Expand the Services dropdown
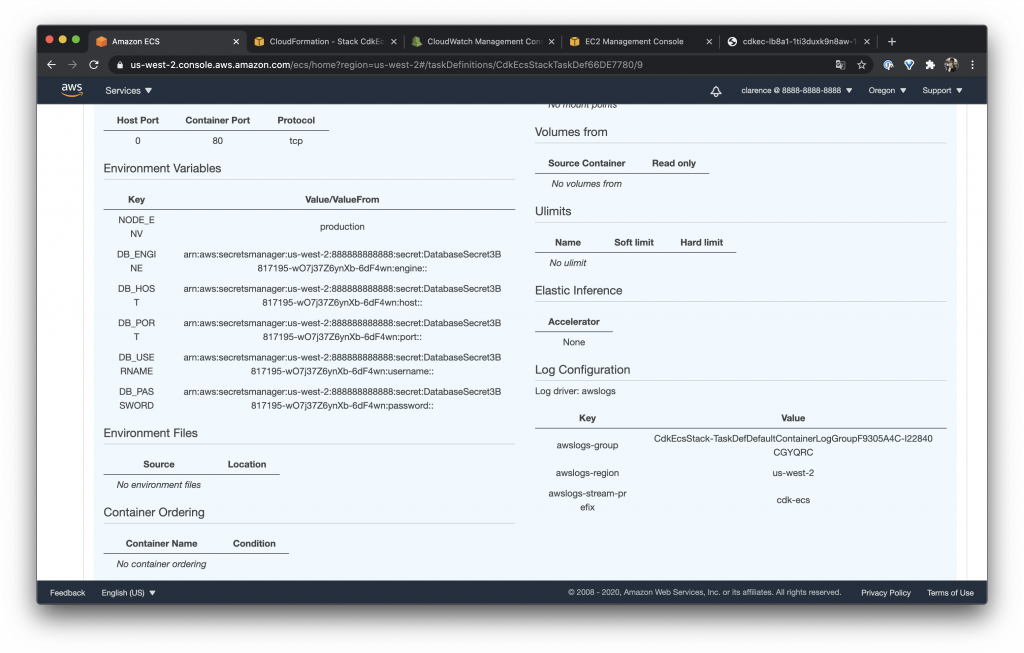The width and height of the screenshot is (1024, 653). click(x=129, y=91)
